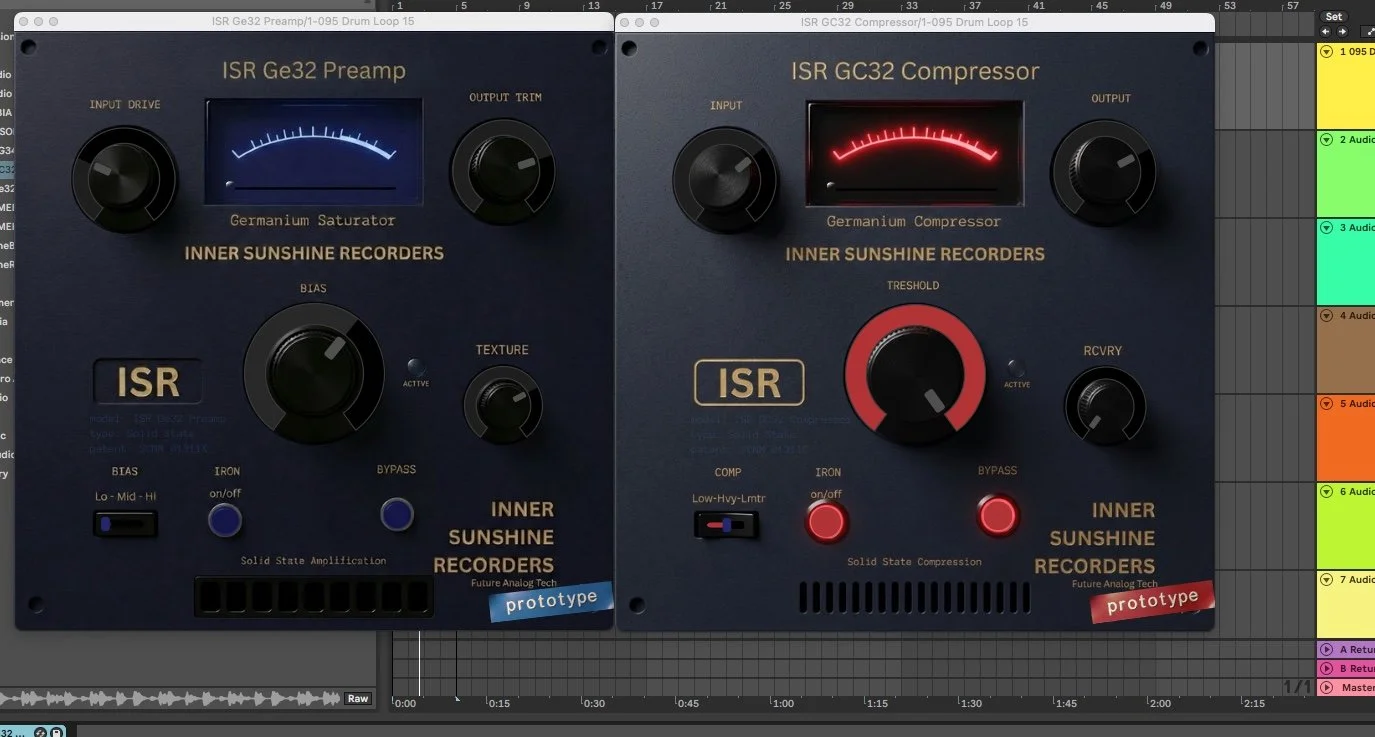The height and width of the screenshot is (737, 1375).
Task: Click the ACTIVE indicator LED on the Preamp
Action: coord(415,367)
